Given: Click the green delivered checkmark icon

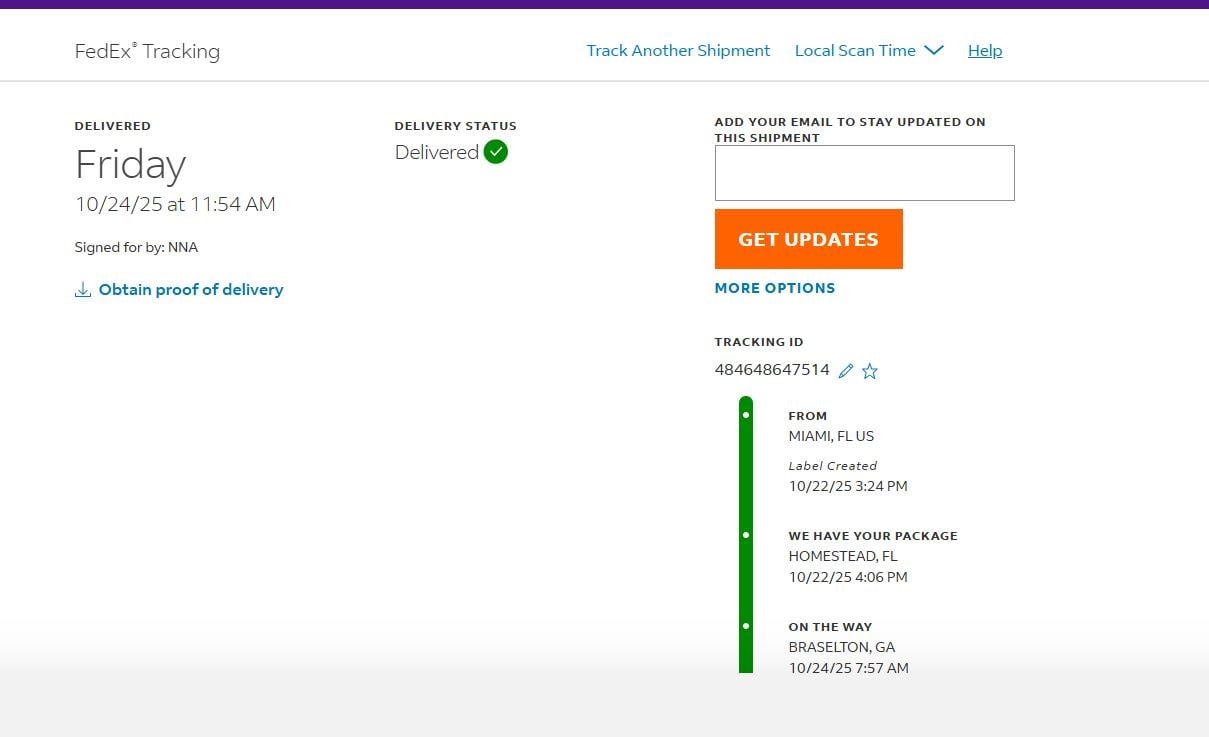Looking at the screenshot, I should pyautogui.click(x=496, y=152).
